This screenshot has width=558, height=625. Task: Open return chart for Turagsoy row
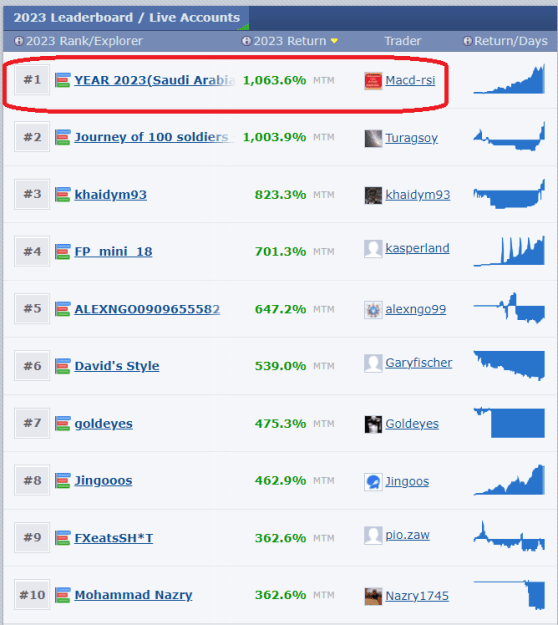pos(509,136)
